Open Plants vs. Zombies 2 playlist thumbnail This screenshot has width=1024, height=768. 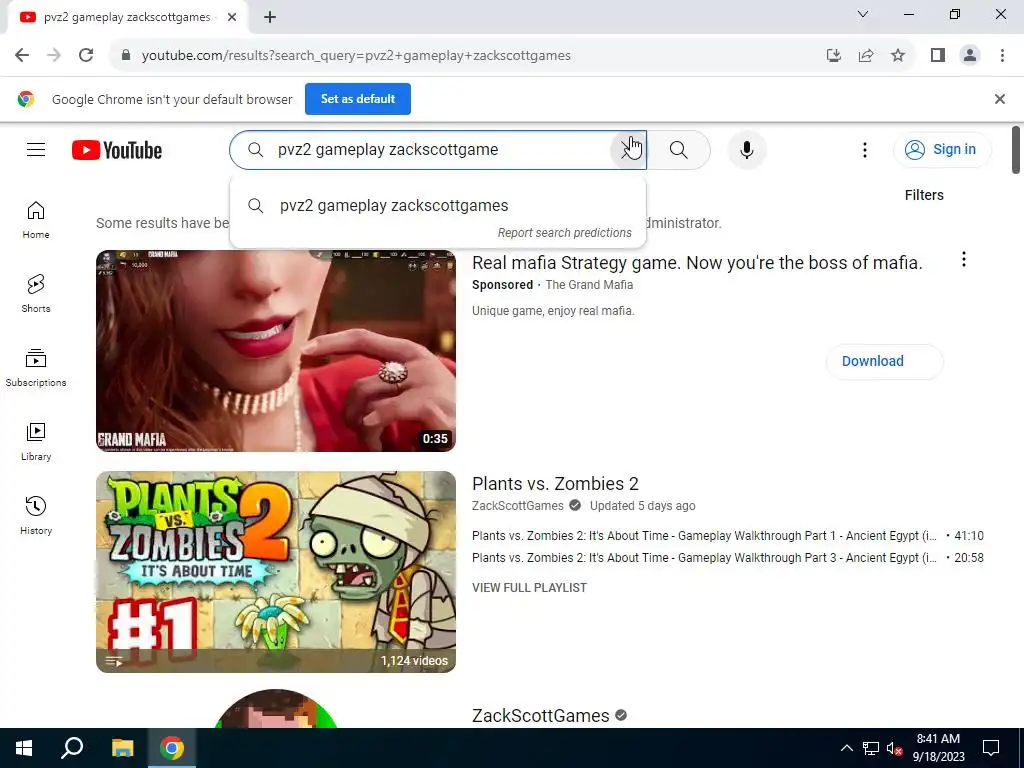(276, 572)
